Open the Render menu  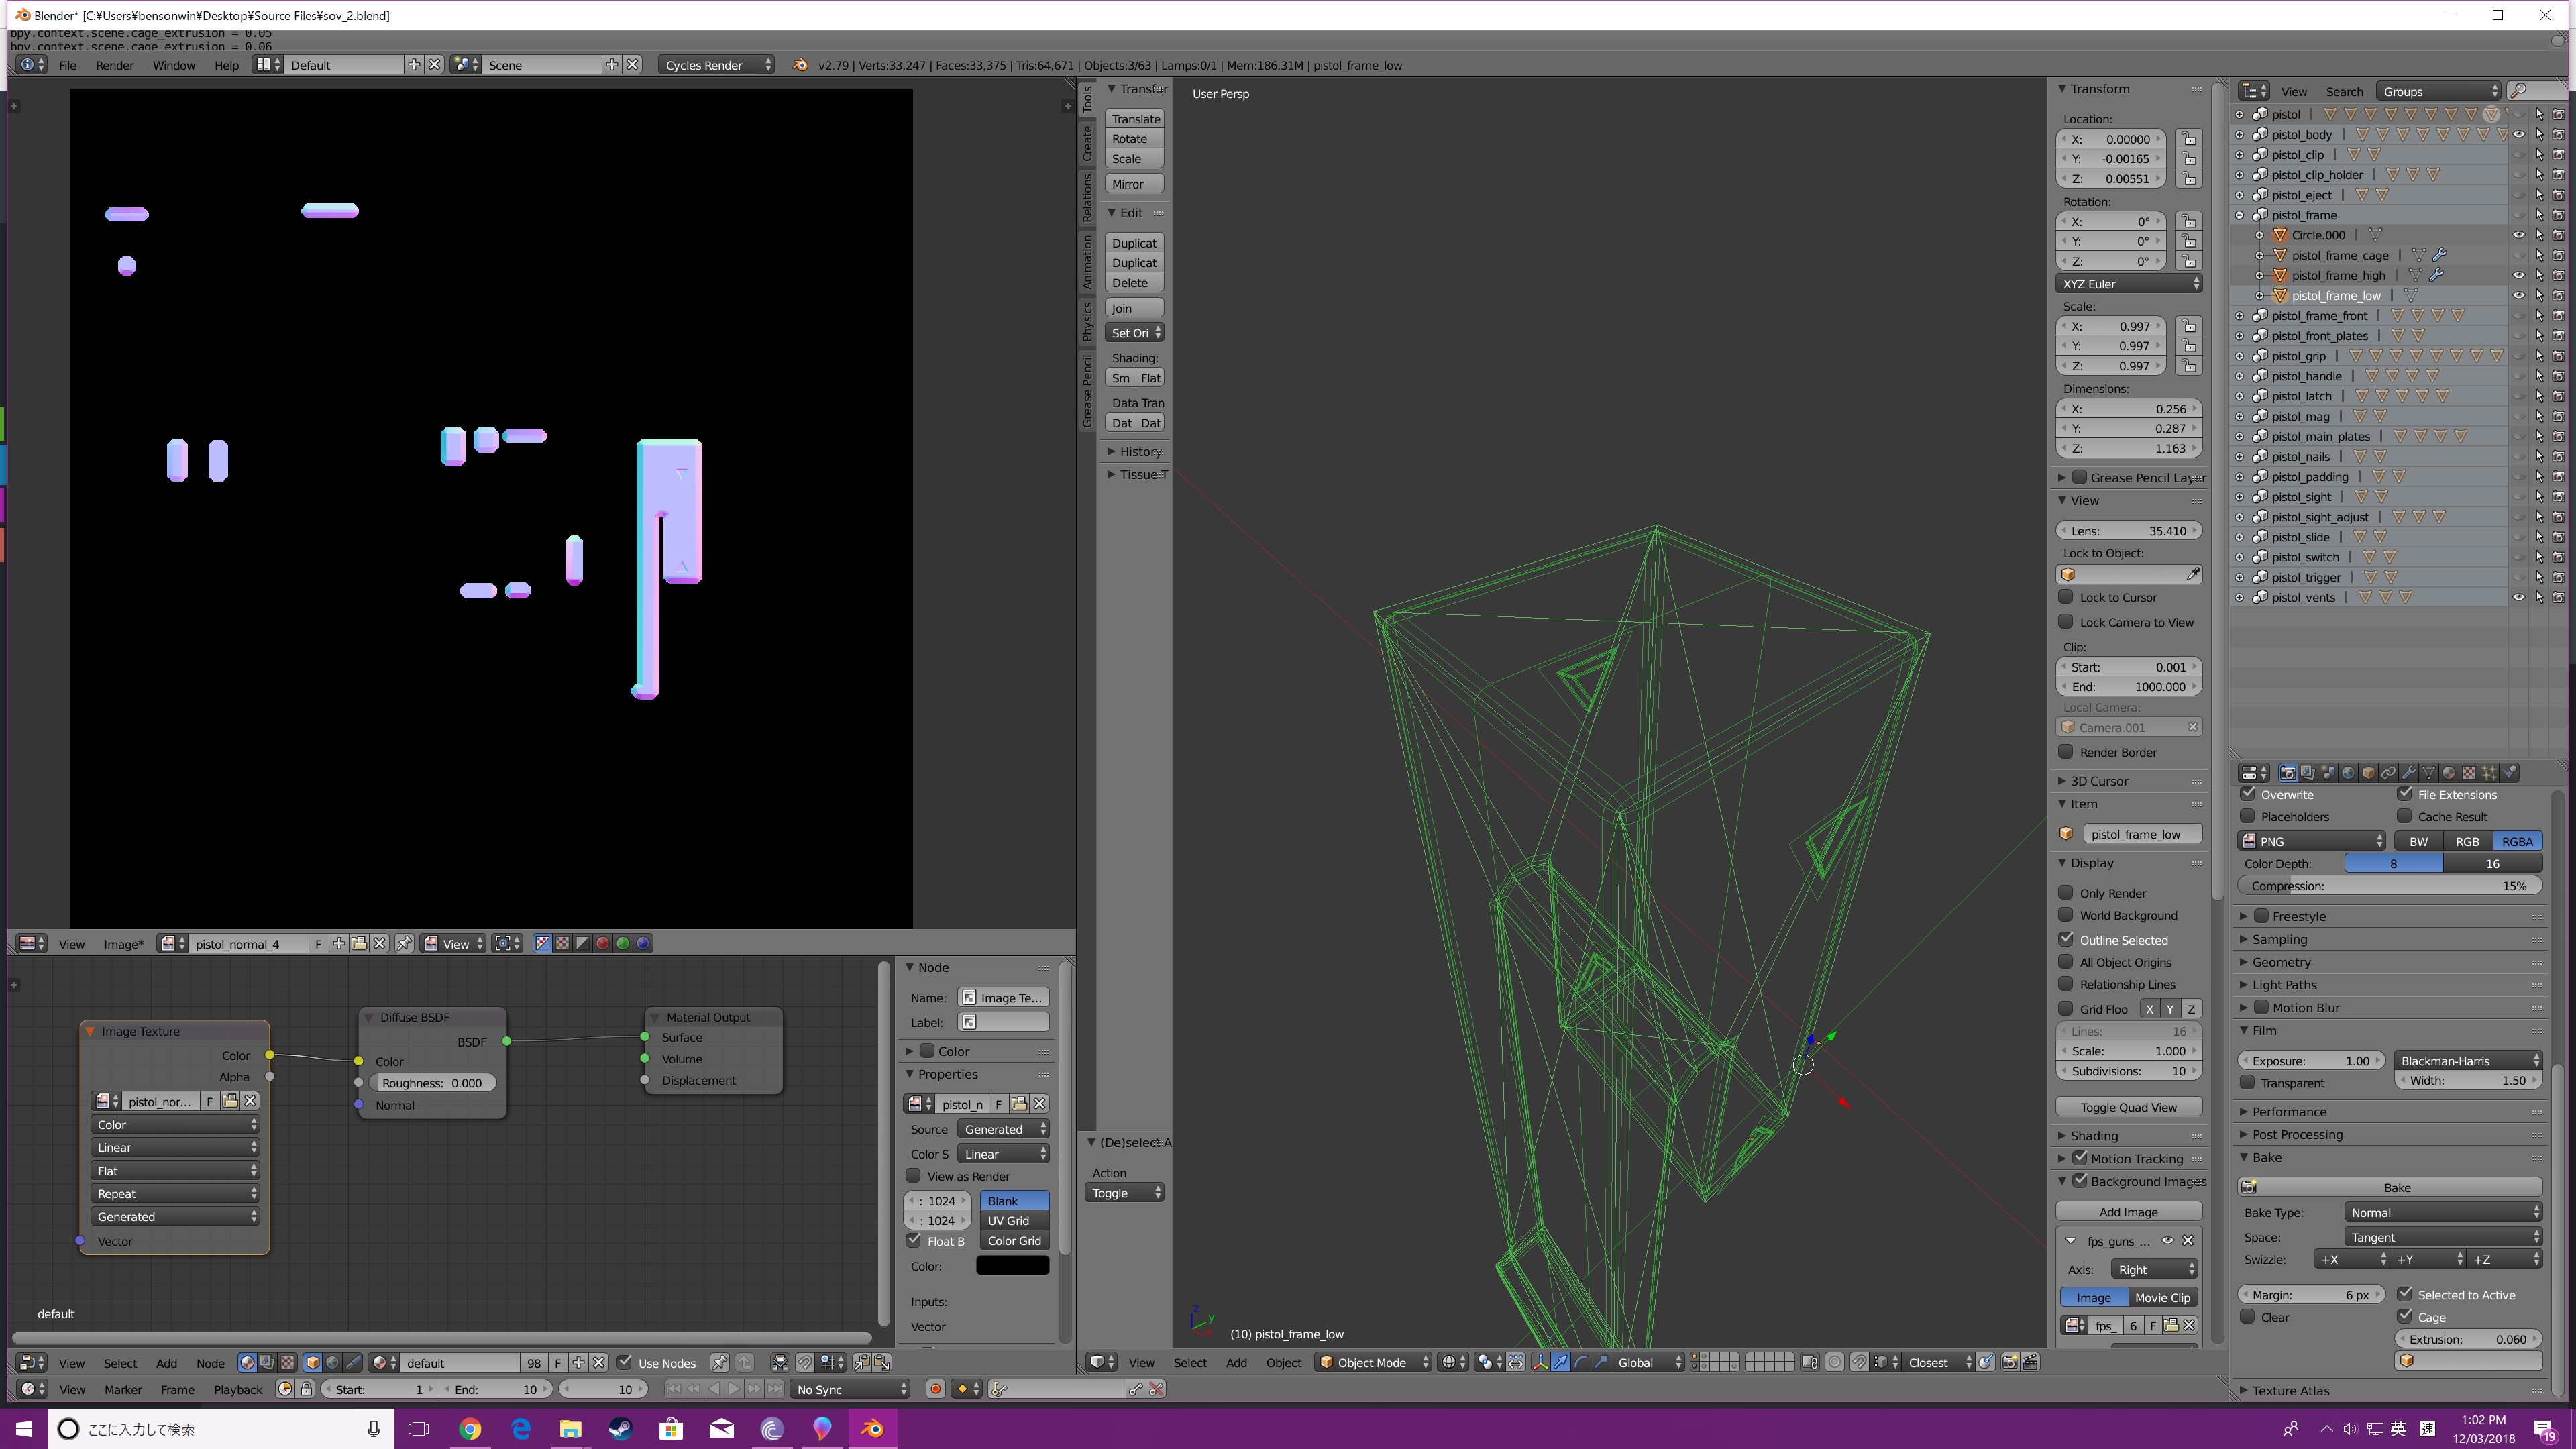click(x=114, y=65)
